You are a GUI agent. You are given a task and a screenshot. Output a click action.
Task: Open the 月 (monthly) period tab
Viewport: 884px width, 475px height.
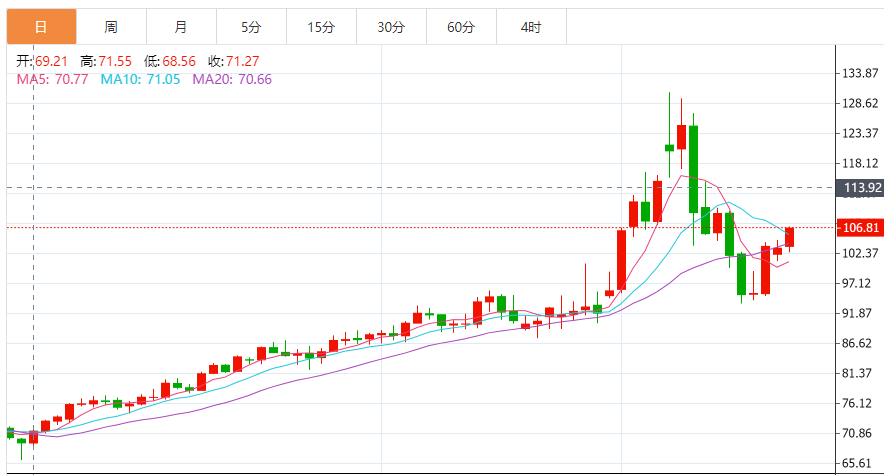(180, 27)
